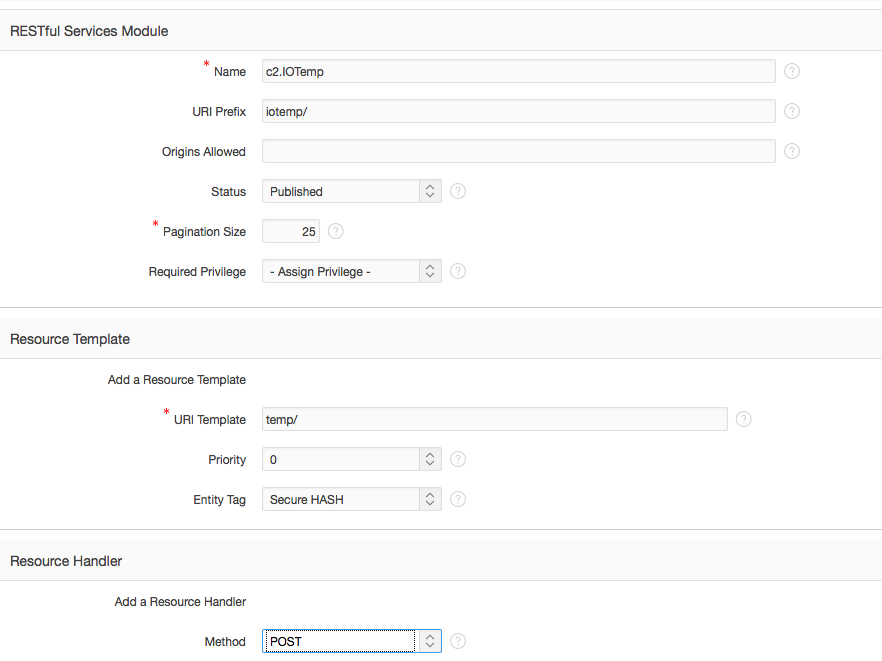Screen dimensions: 882x661
Task: Click help icon beside Entity Tag
Action: [x=458, y=499]
